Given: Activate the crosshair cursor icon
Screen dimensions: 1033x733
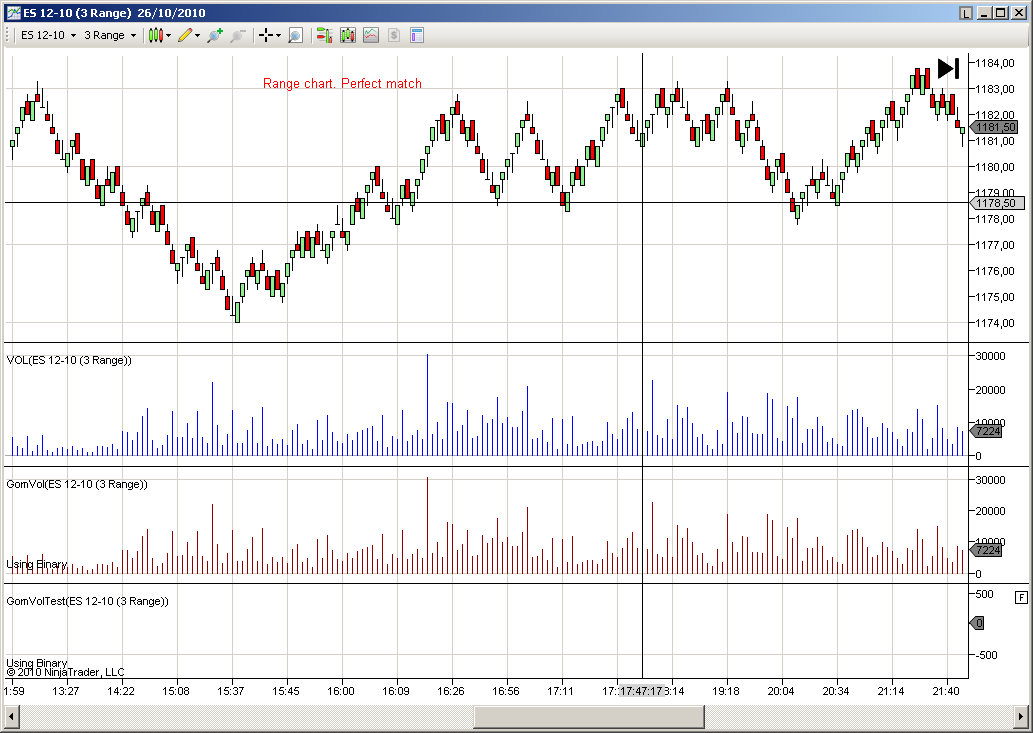Looking at the screenshot, I should click(x=265, y=36).
